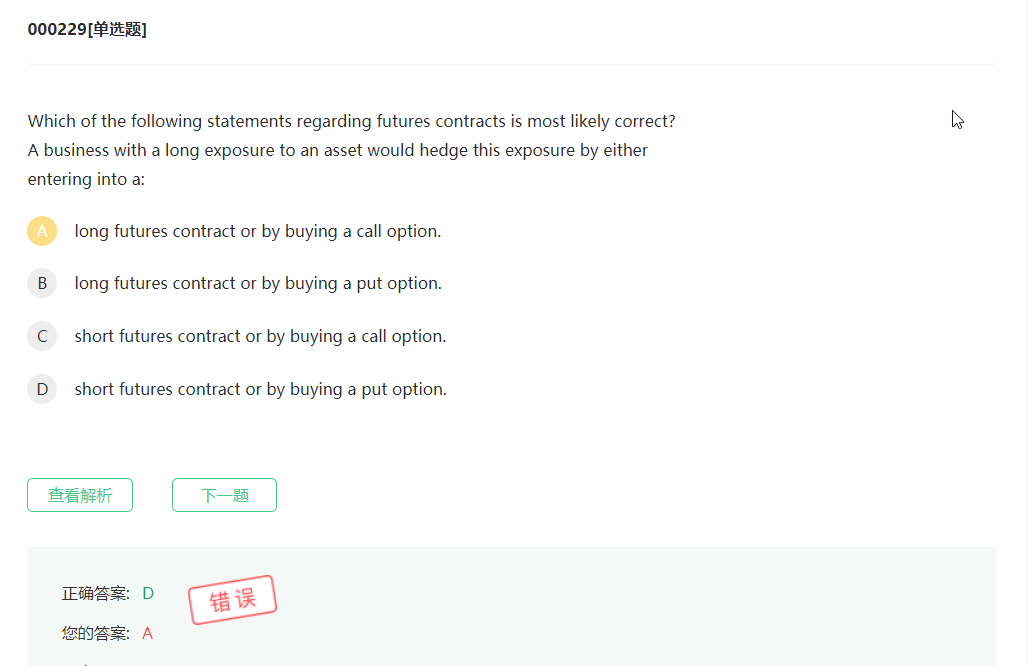Click the 'entering into a:' text line
The image size is (1035, 666).
86,179
